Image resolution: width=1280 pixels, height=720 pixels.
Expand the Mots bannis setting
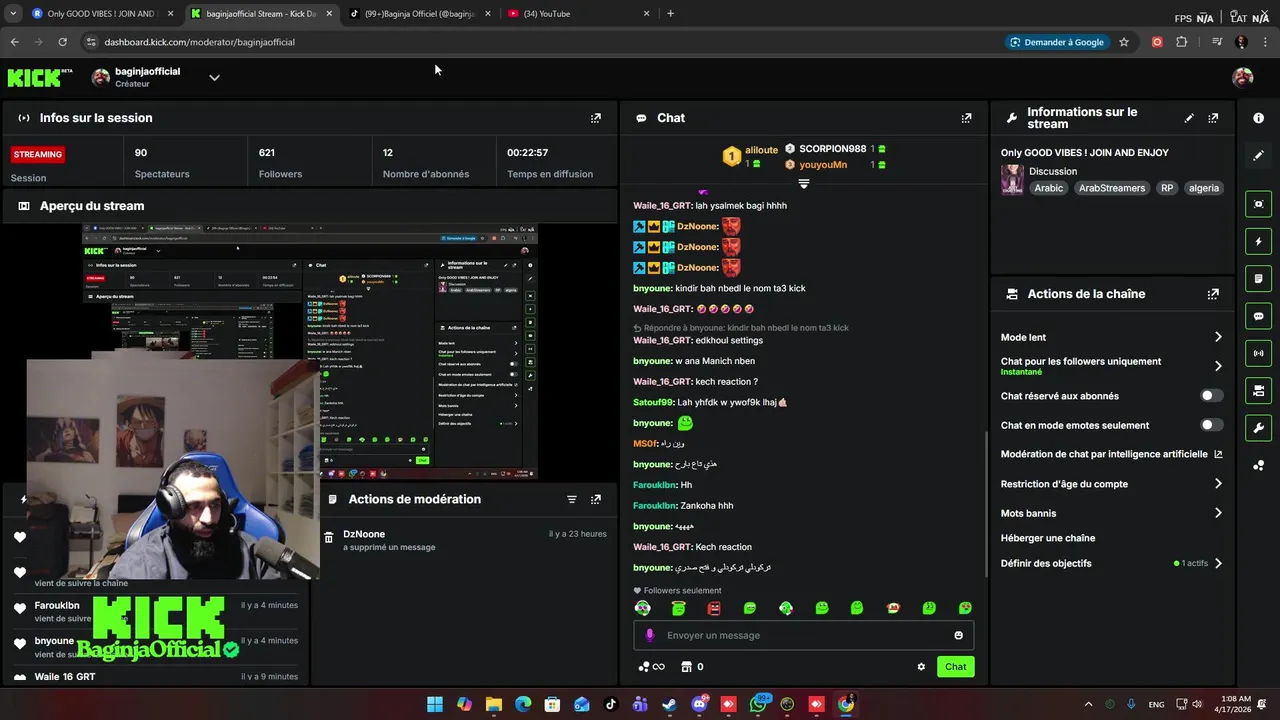pos(1218,513)
